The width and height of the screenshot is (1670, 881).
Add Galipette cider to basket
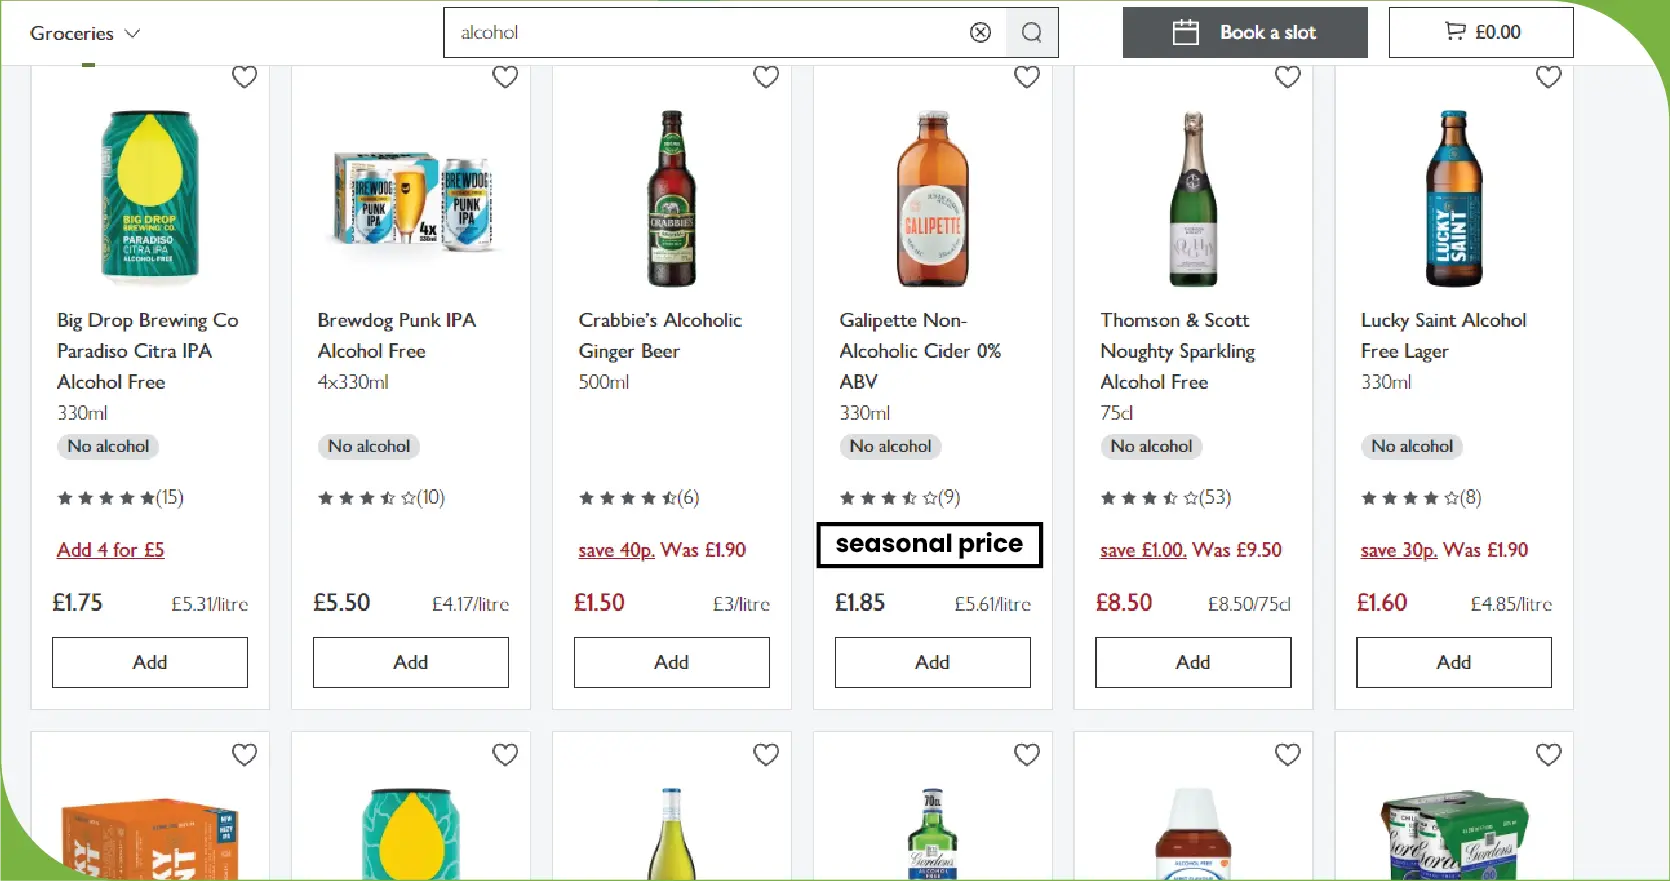(932, 662)
